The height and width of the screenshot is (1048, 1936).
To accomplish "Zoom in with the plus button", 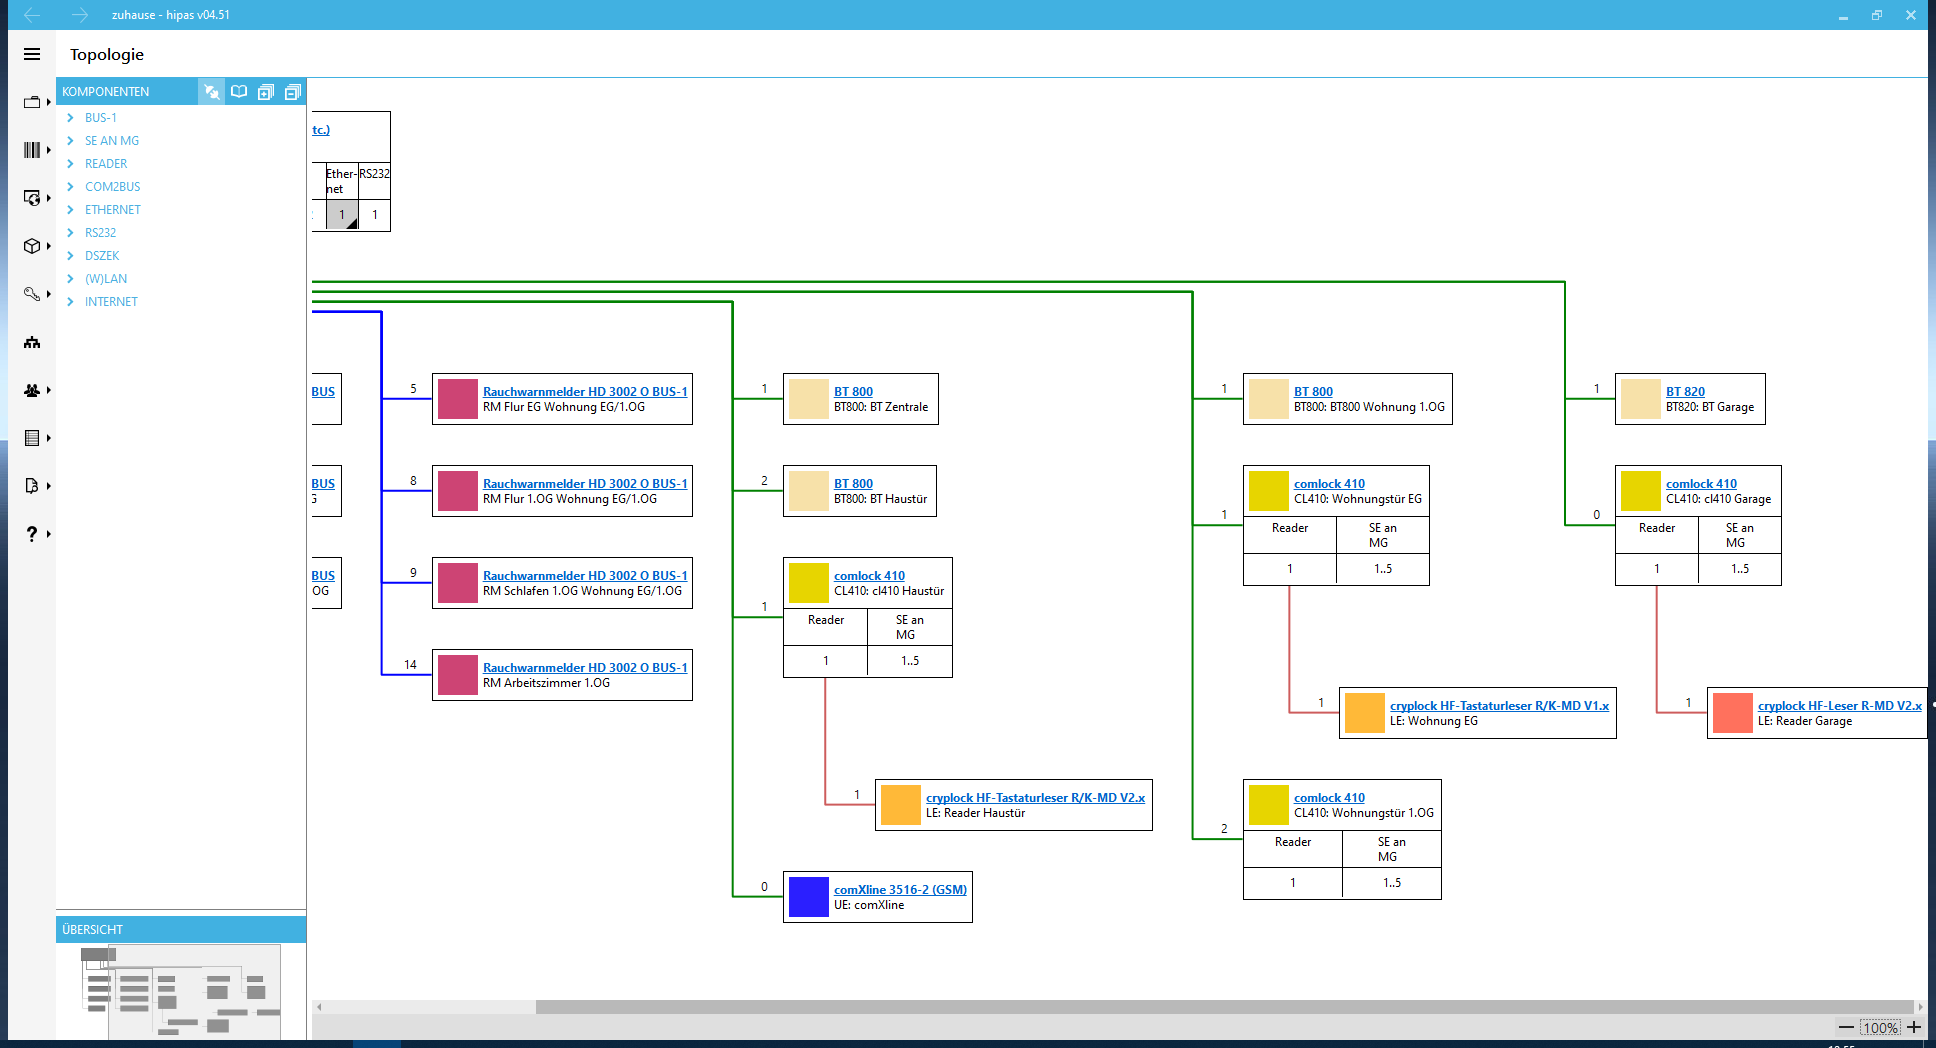I will [1914, 1027].
